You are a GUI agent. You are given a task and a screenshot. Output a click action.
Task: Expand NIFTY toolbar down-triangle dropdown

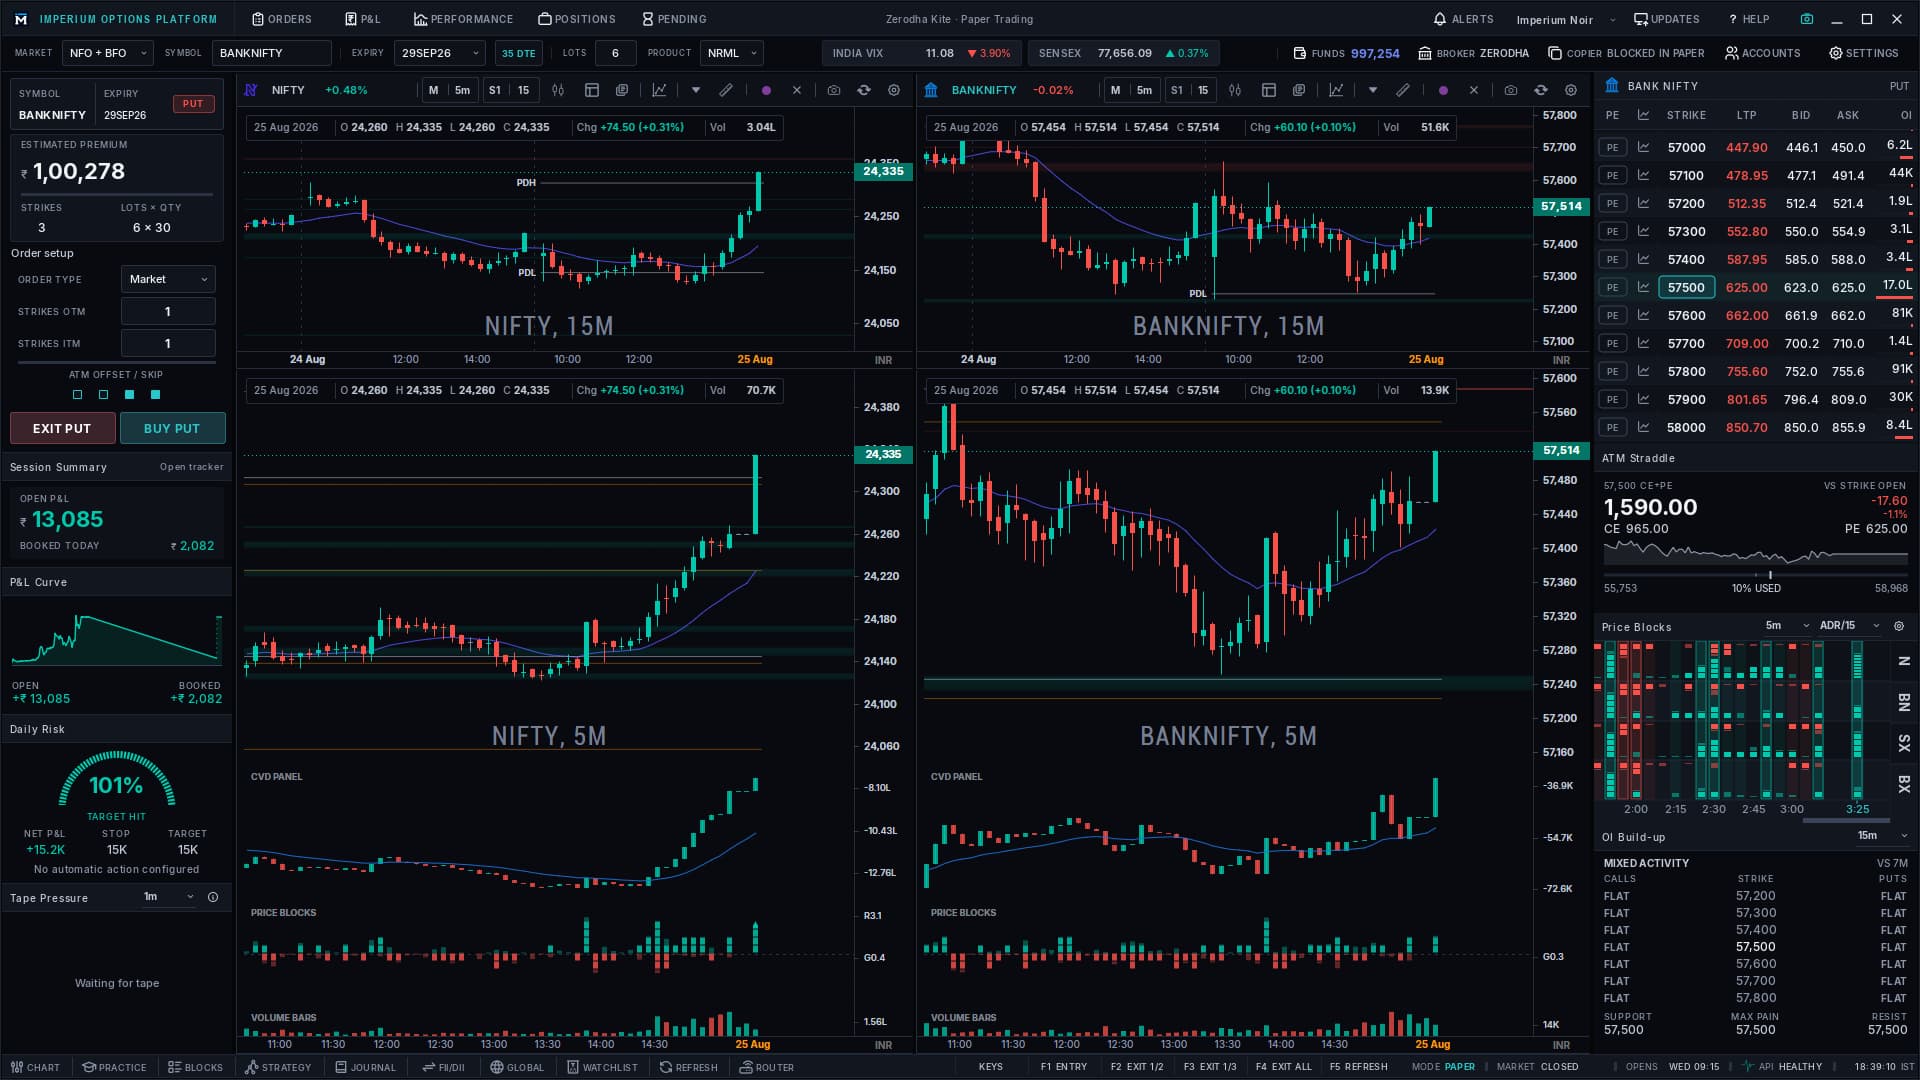click(x=696, y=90)
